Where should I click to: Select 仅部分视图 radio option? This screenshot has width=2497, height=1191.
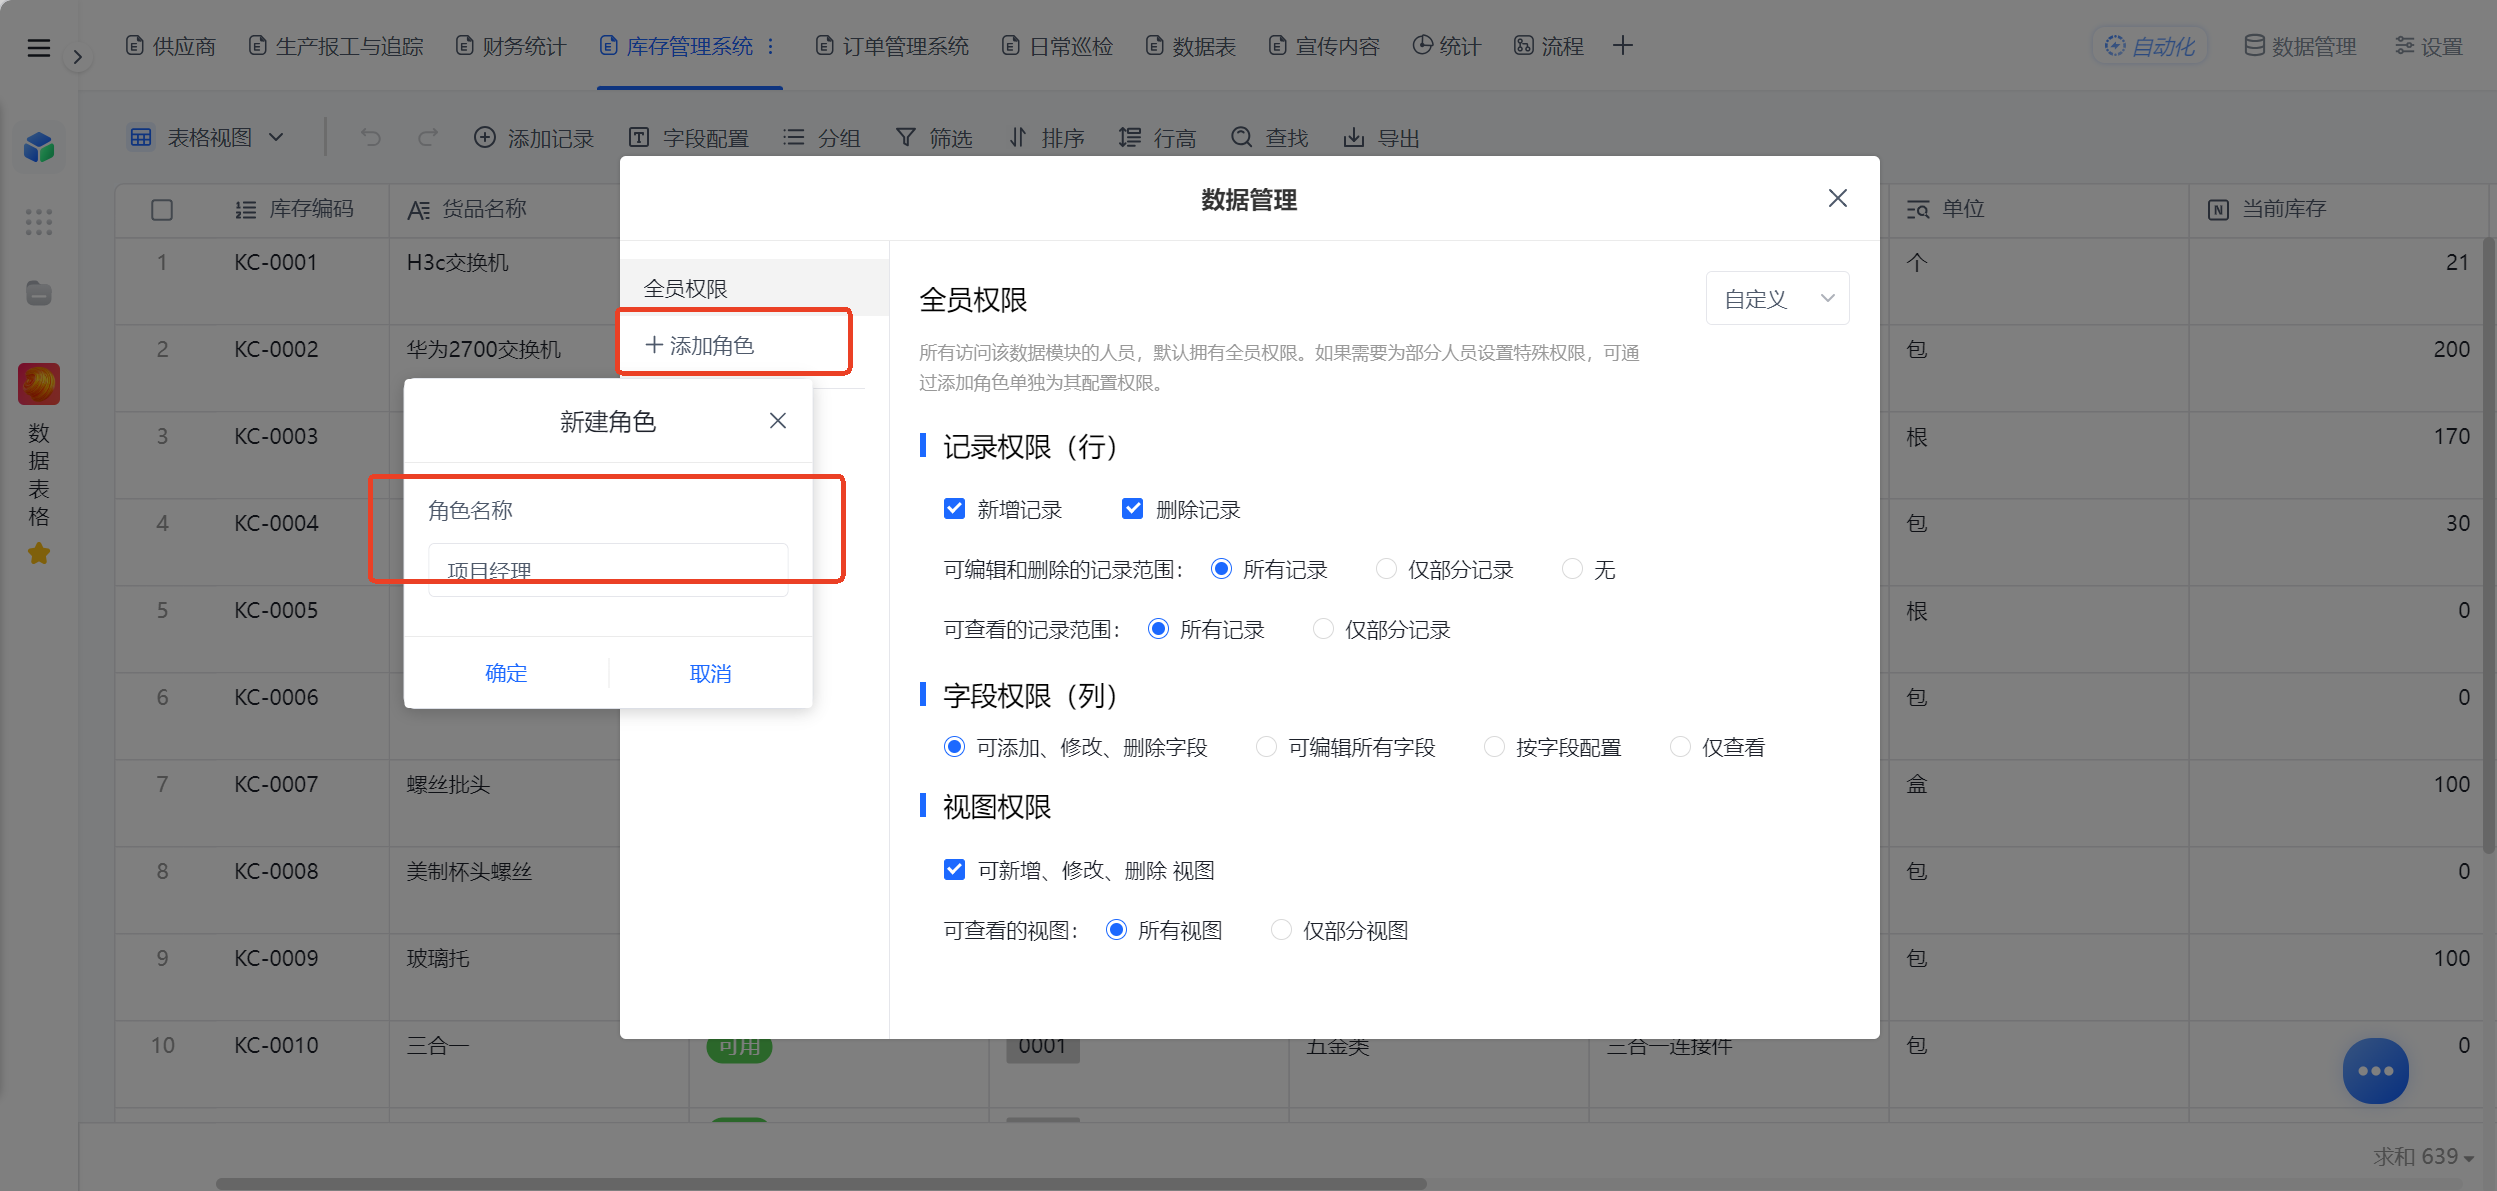[x=1281, y=930]
